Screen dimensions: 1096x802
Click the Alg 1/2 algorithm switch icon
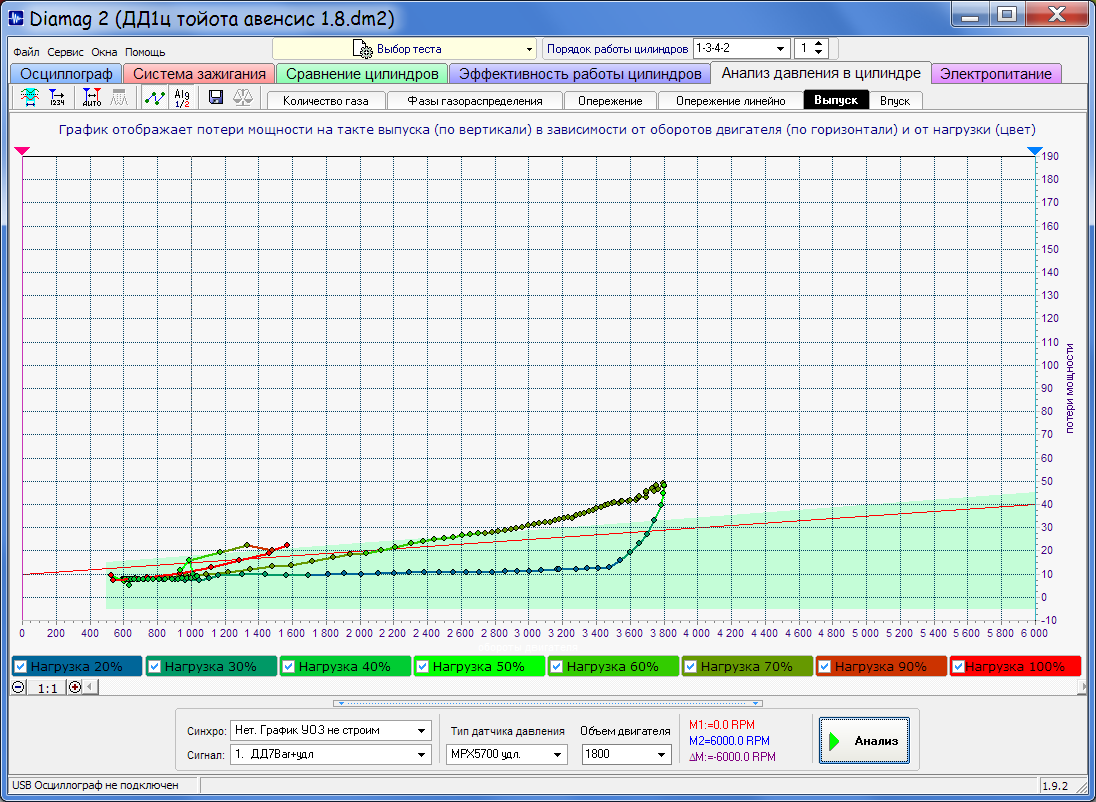pos(182,97)
